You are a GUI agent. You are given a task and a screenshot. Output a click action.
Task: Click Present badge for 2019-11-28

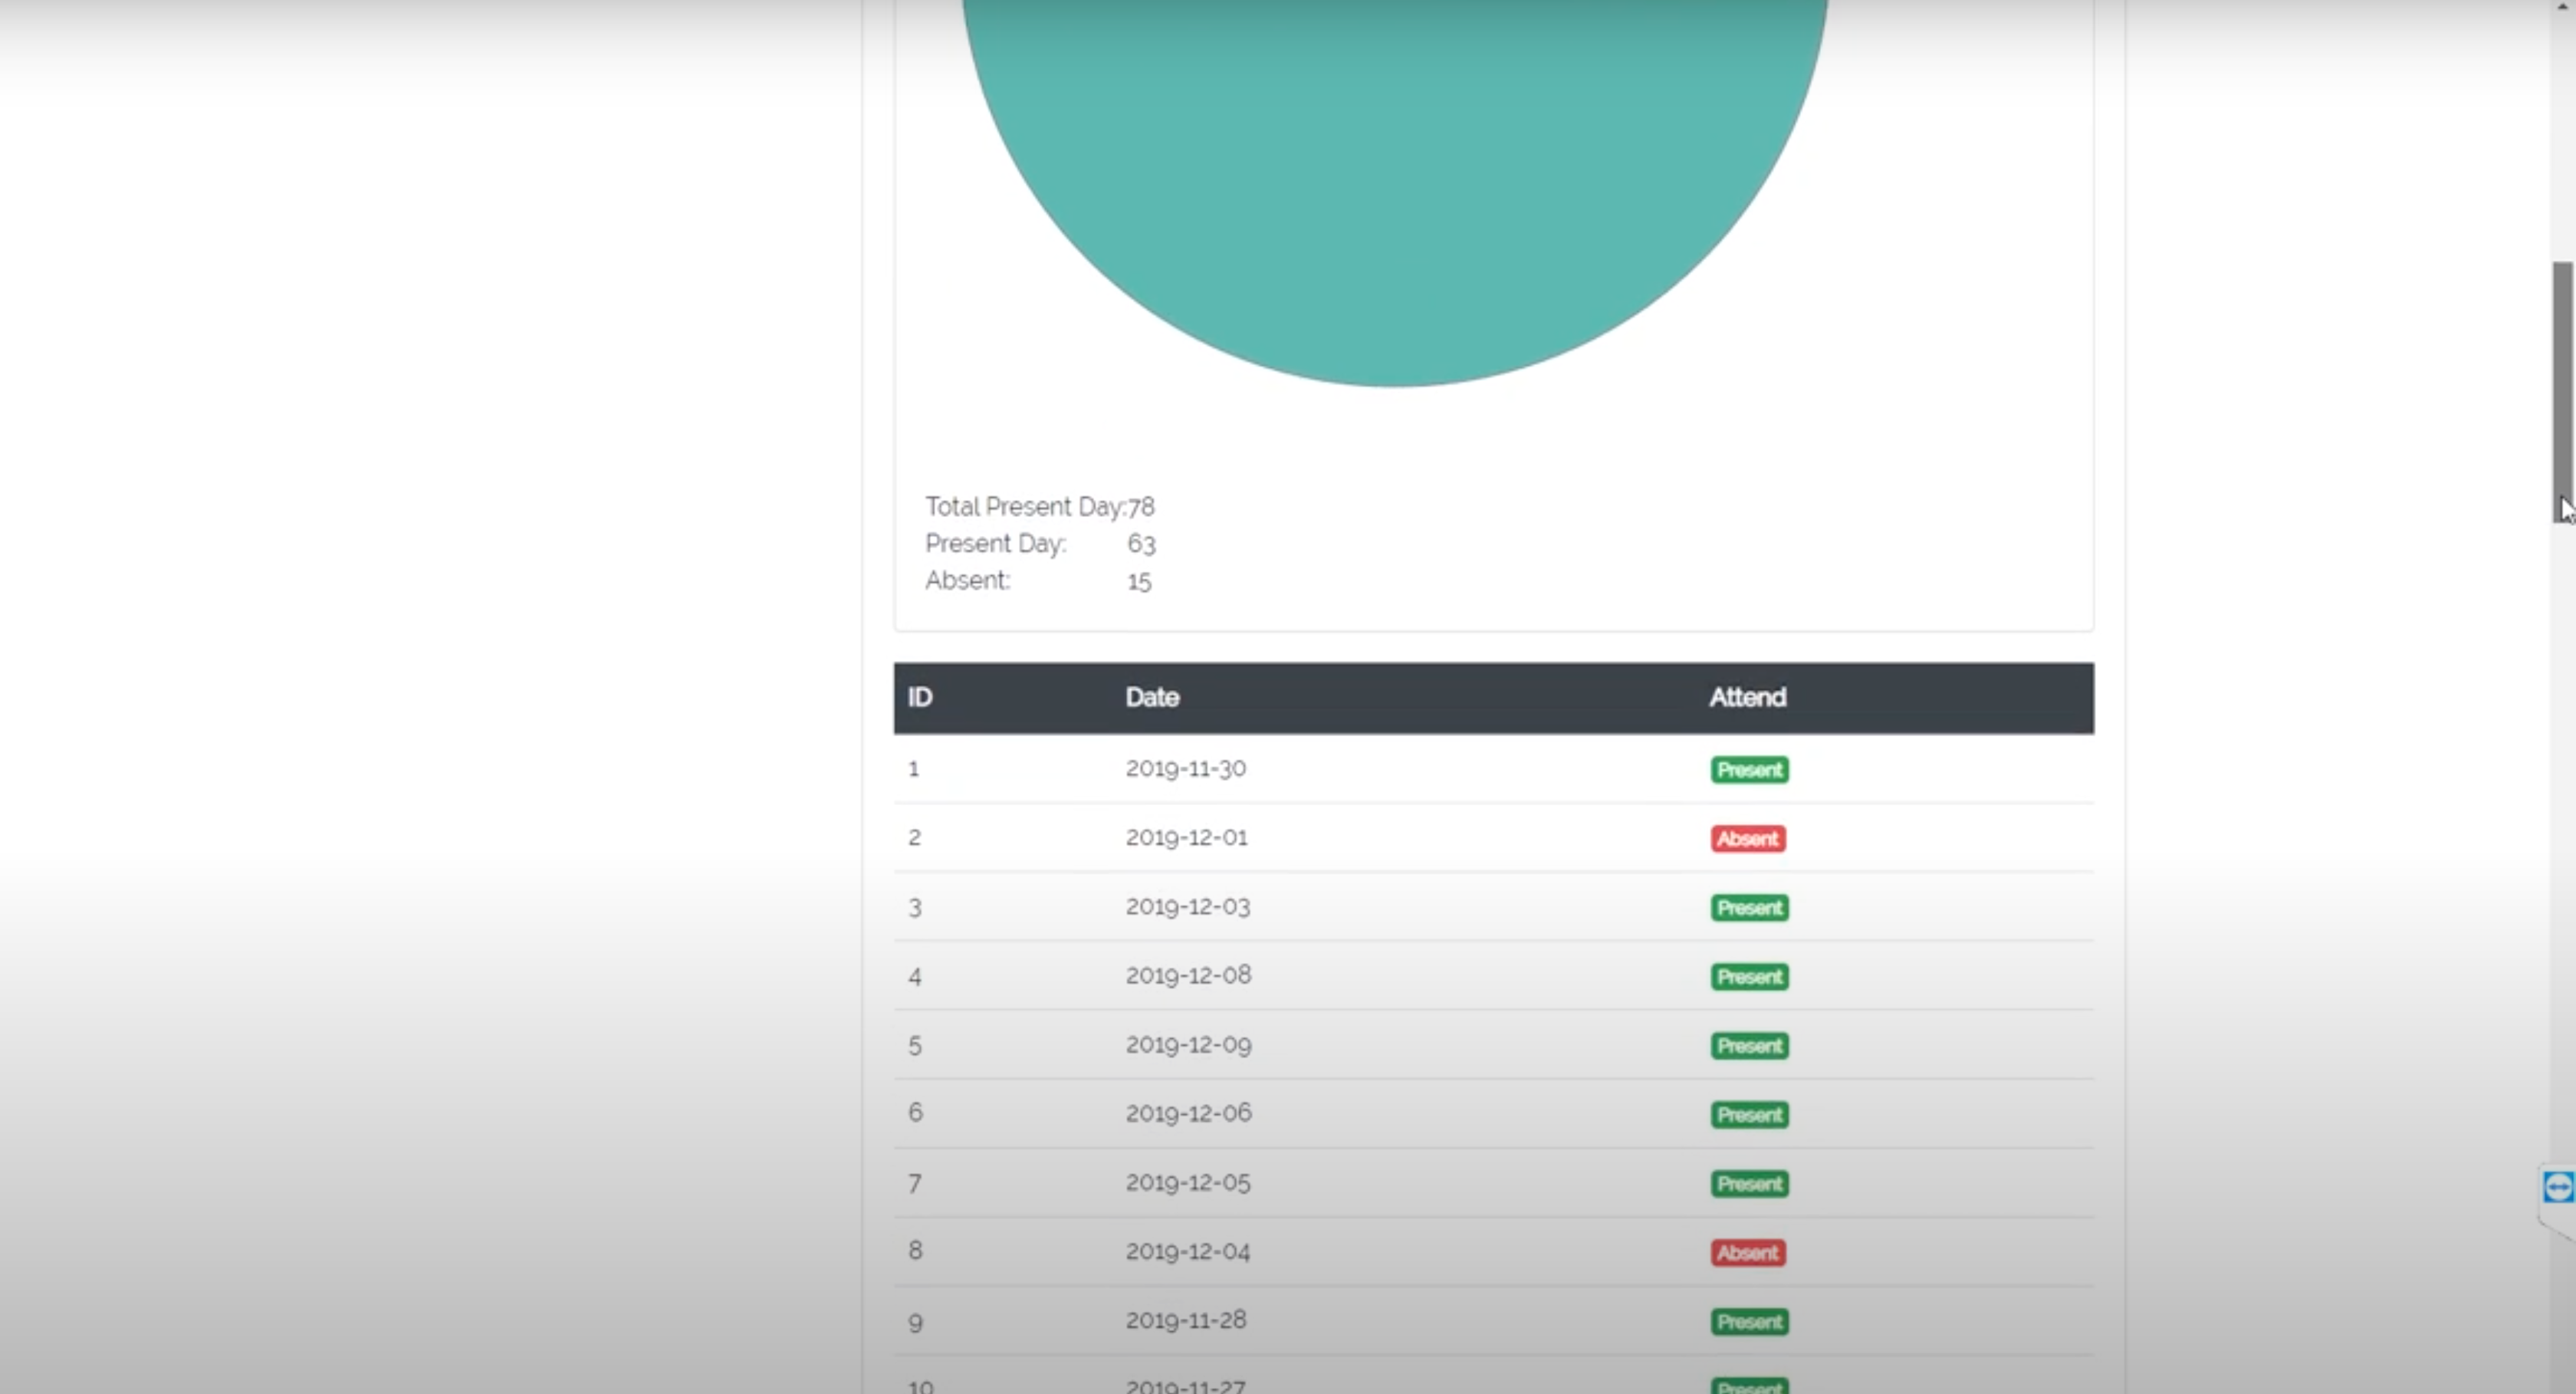click(1749, 1322)
